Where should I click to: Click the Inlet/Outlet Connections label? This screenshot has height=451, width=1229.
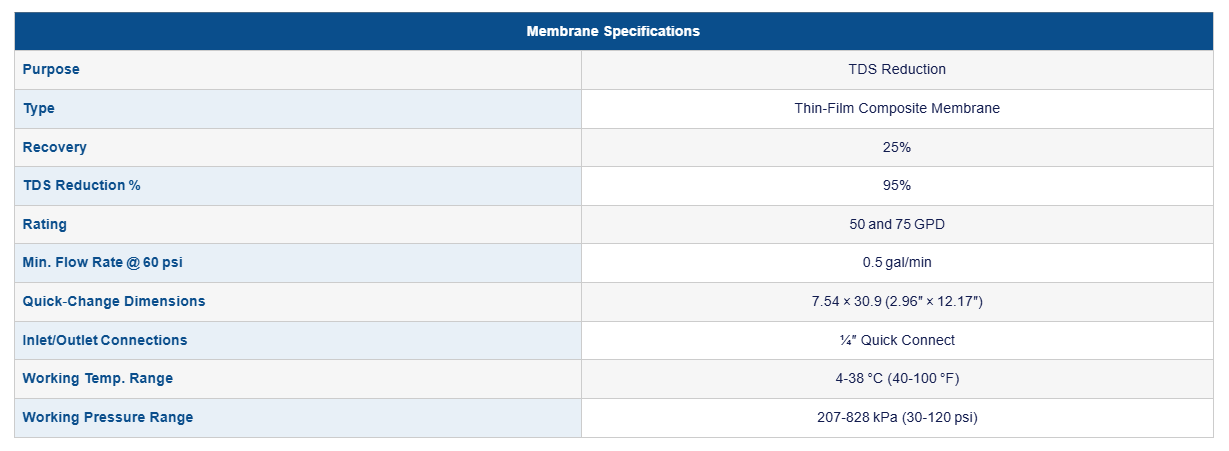pyautogui.click(x=105, y=340)
